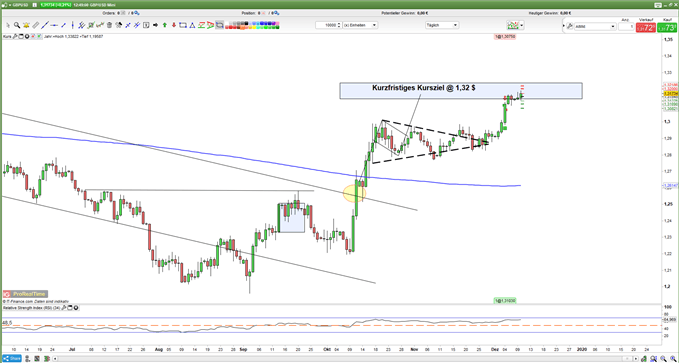Image resolution: width=679 pixels, height=363 pixels.
Task: Click the Kurzfristiges Kursziel annotation text
Action: tap(424, 88)
